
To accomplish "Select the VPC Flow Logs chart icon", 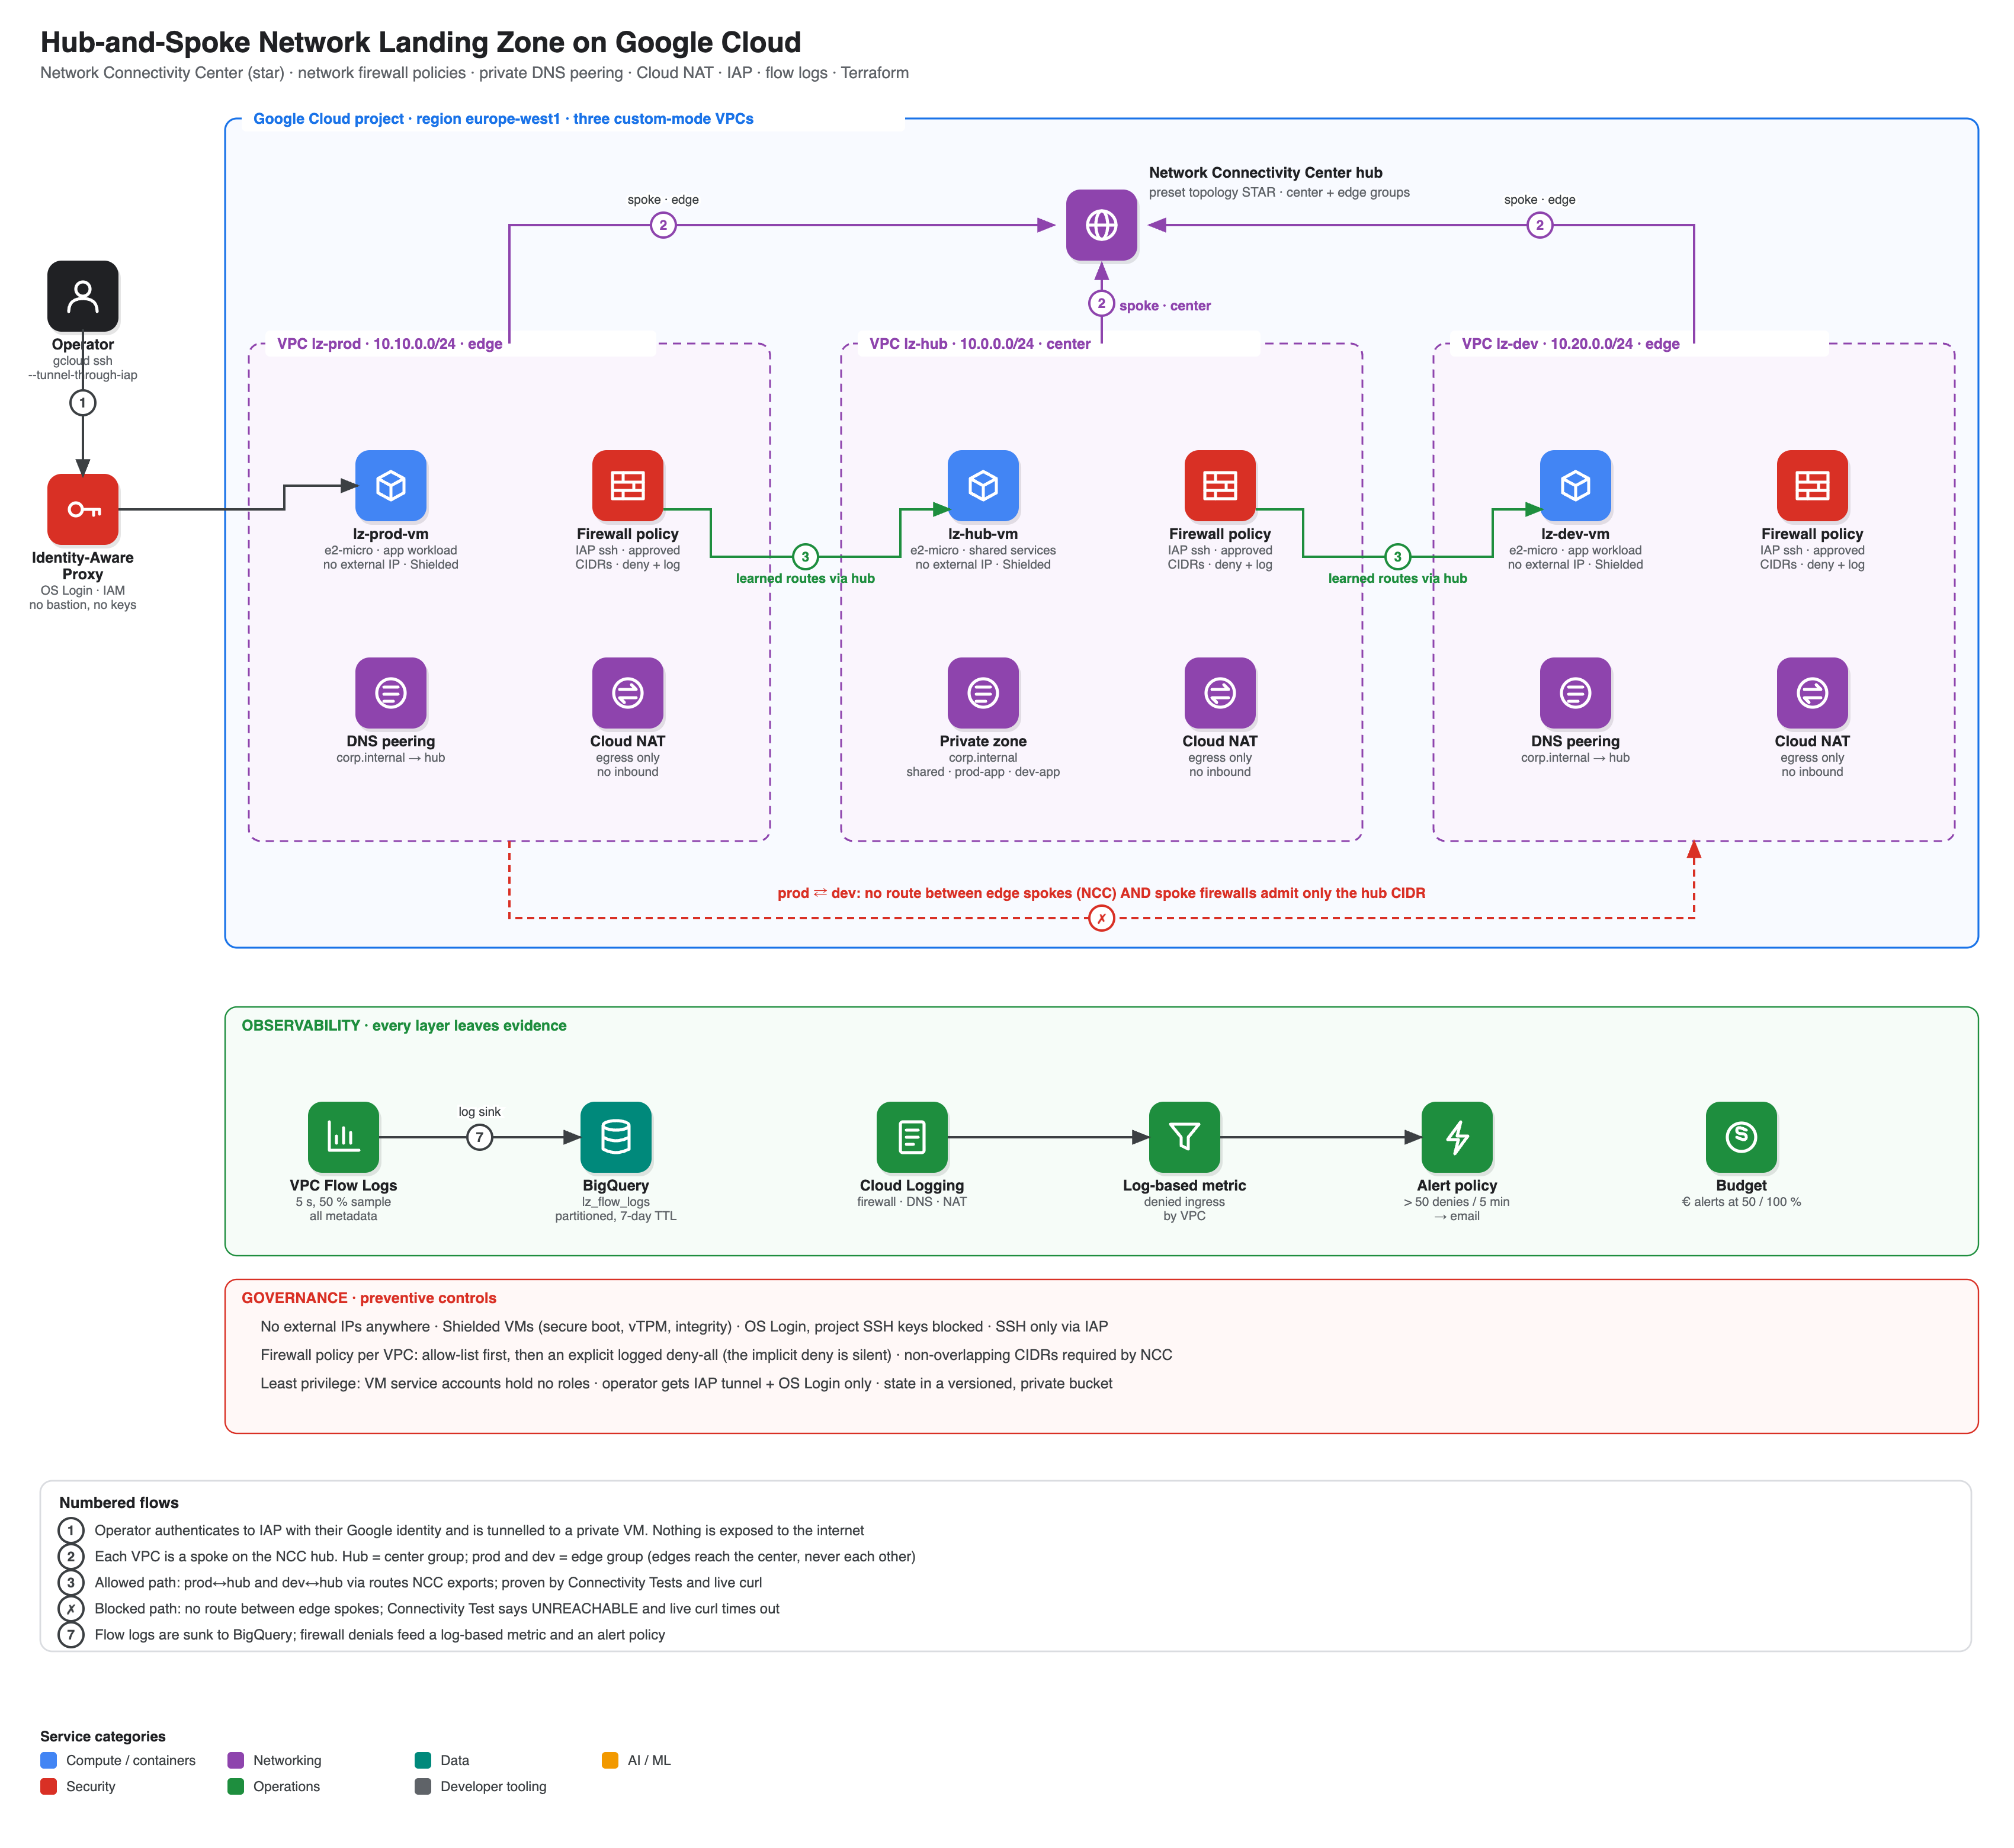I will click(x=343, y=1137).
